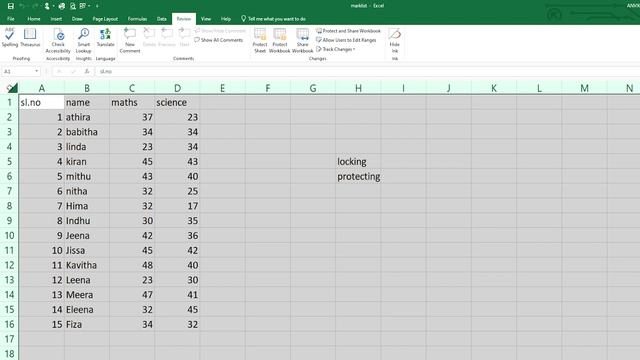Run the Spelling check
This screenshot has height=360, width=640.
click(10, 38)
